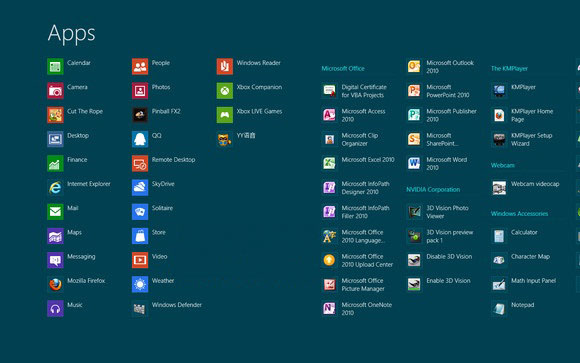Open Digital Certificate for VBA Projects icon
Screen dimensions: 580x363
(x=329, y=91)
